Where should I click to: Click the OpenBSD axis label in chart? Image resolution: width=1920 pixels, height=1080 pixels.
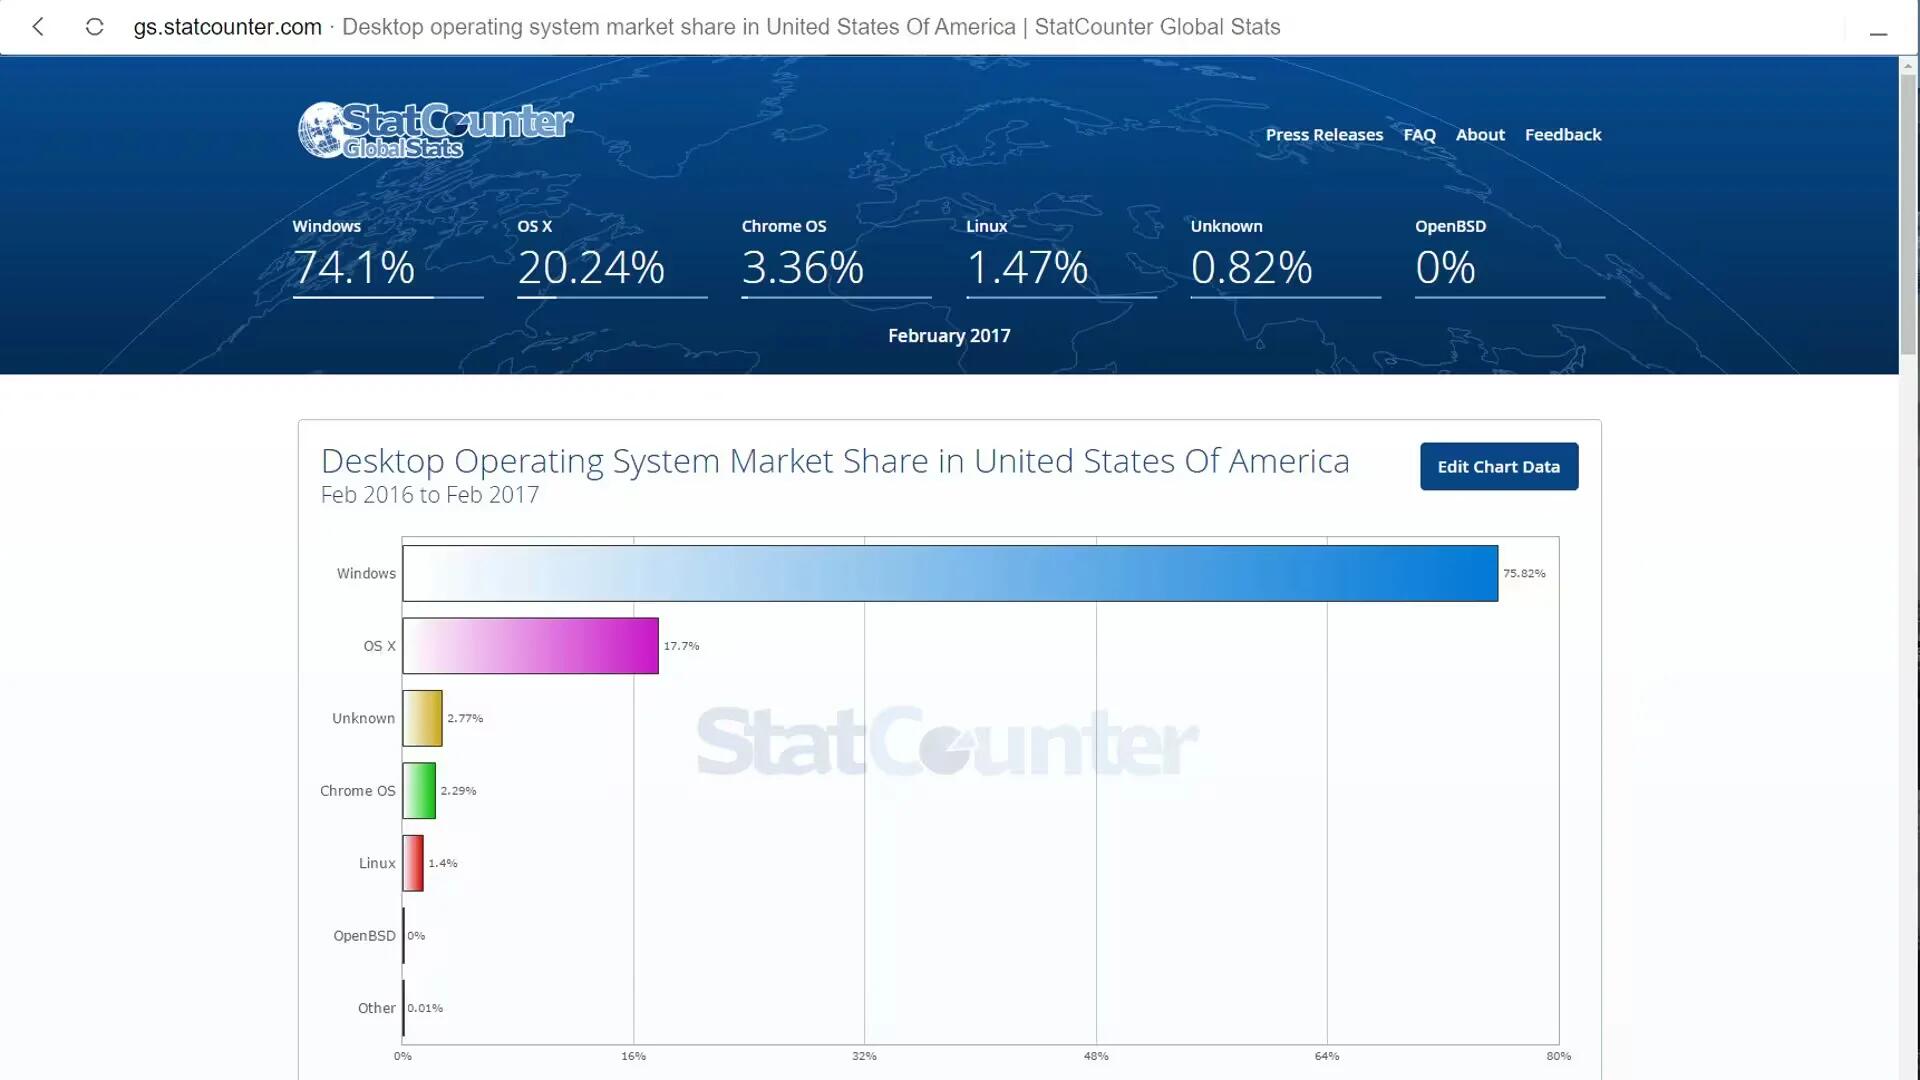[x=364, y=936]
